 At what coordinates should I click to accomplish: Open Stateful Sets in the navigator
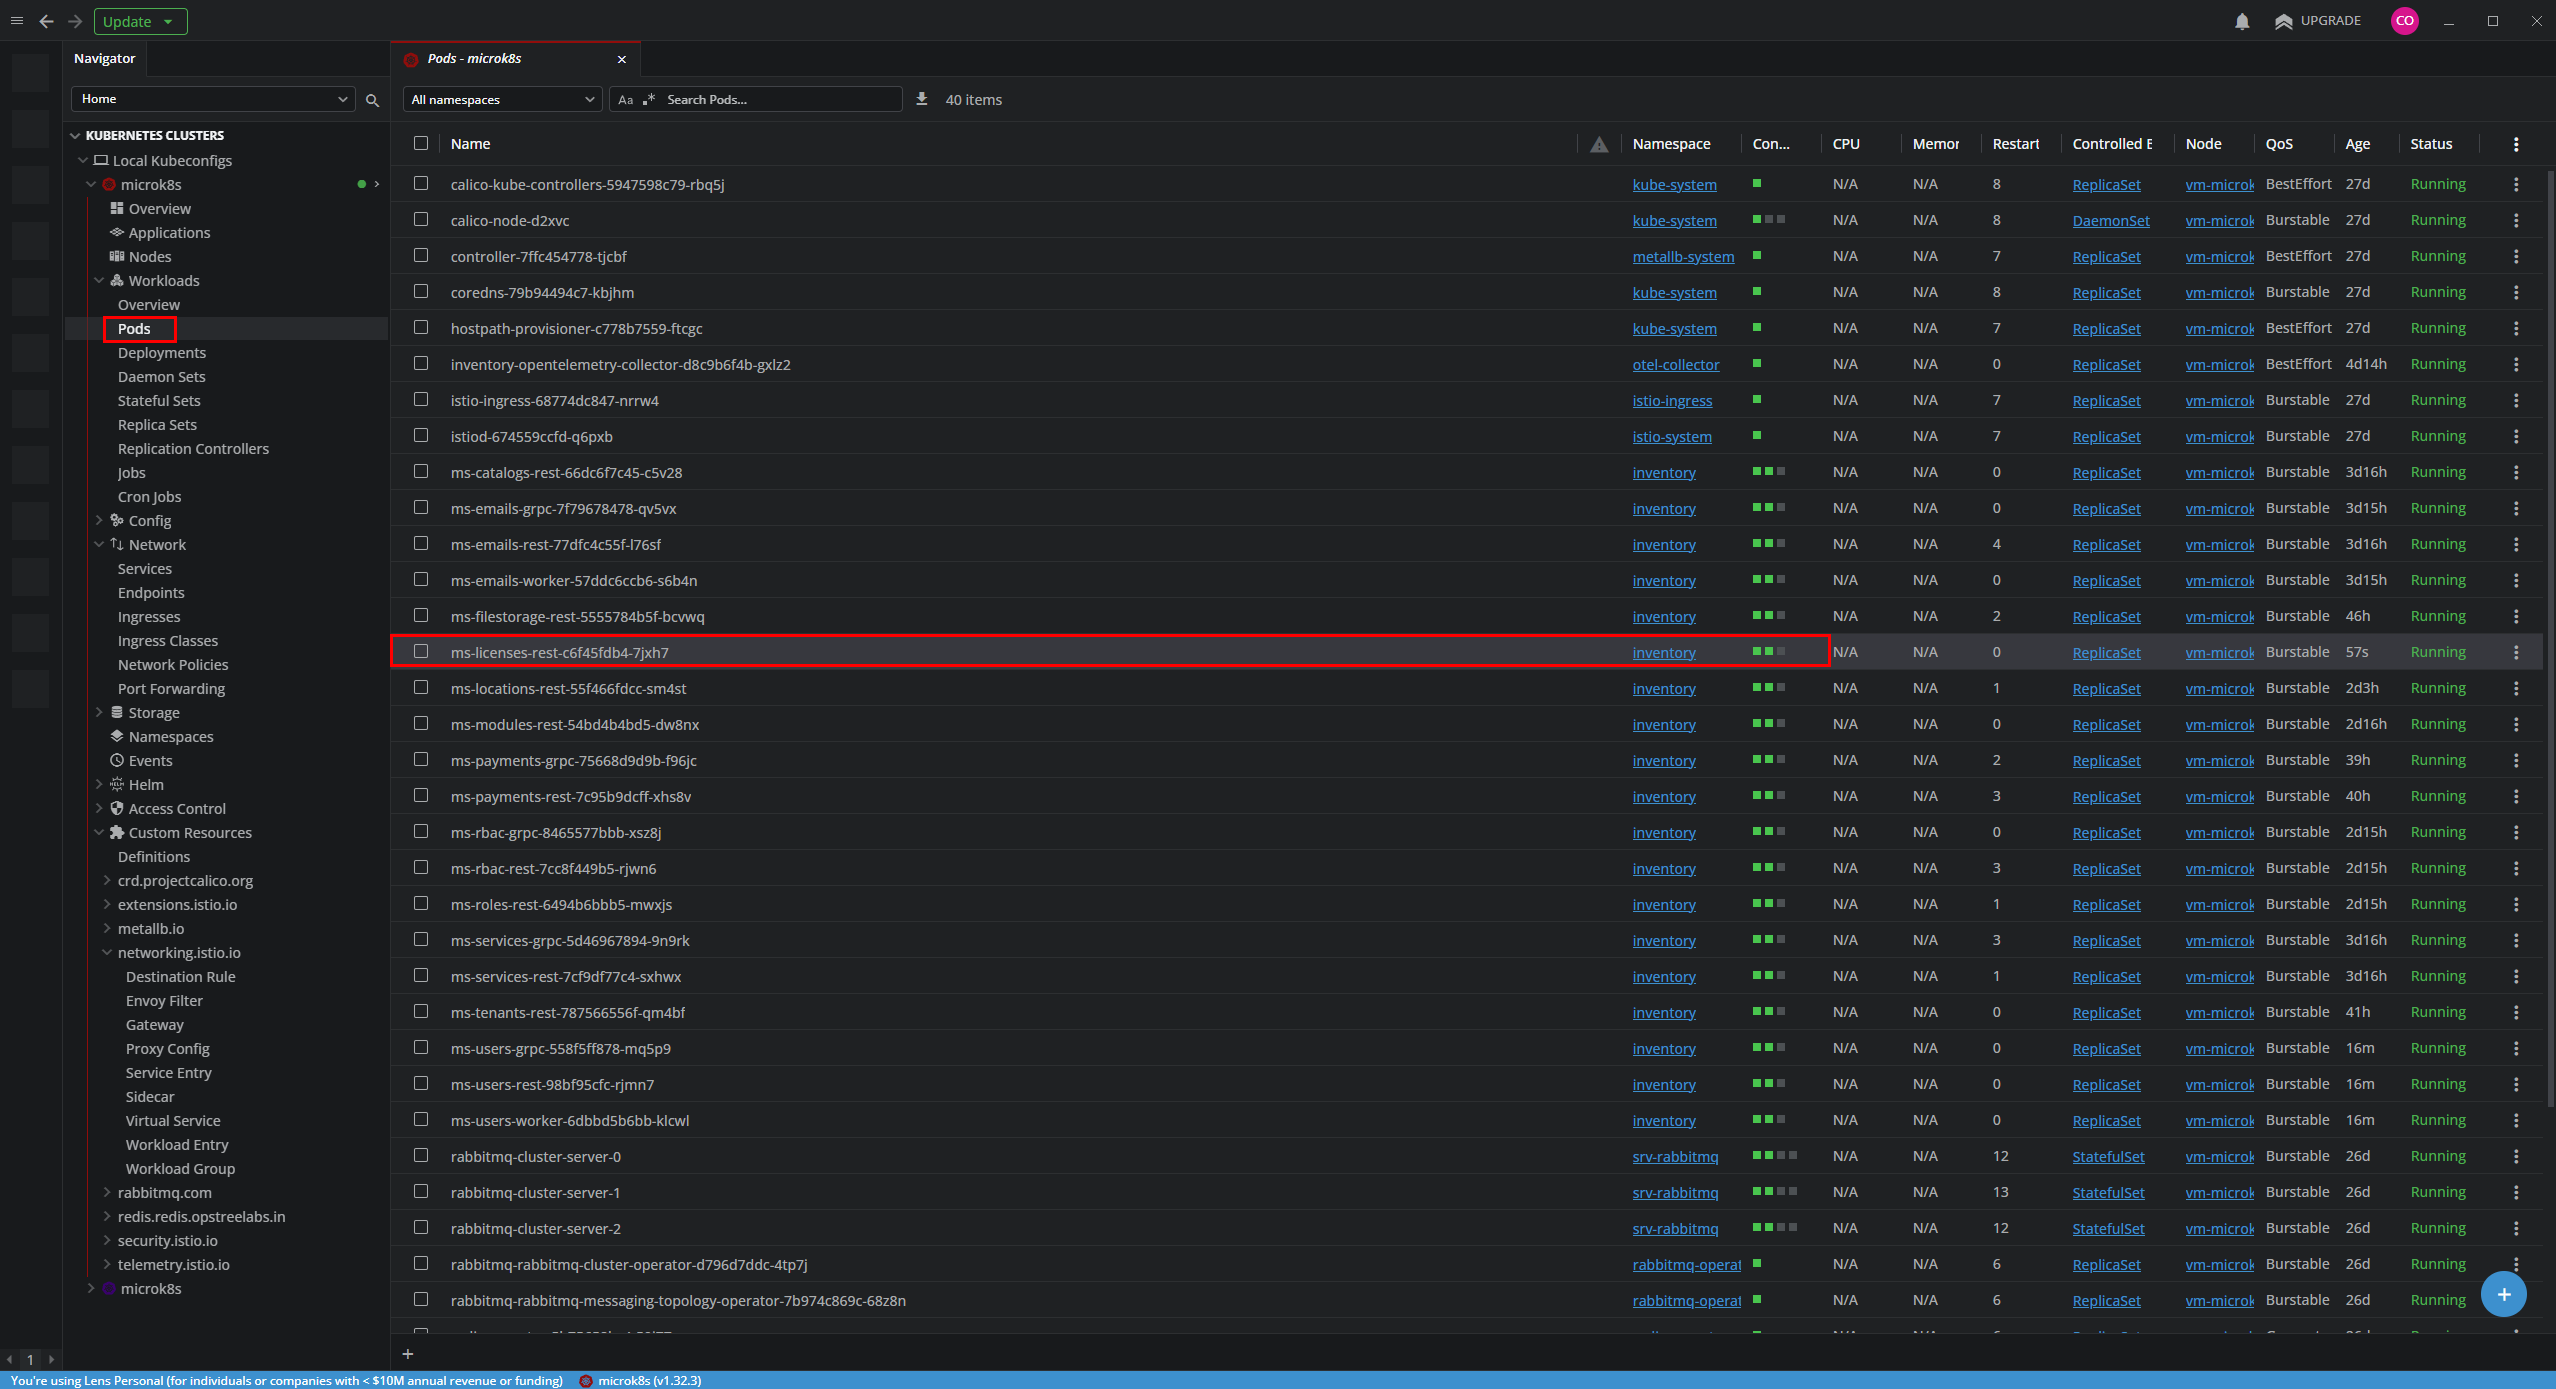159,401
